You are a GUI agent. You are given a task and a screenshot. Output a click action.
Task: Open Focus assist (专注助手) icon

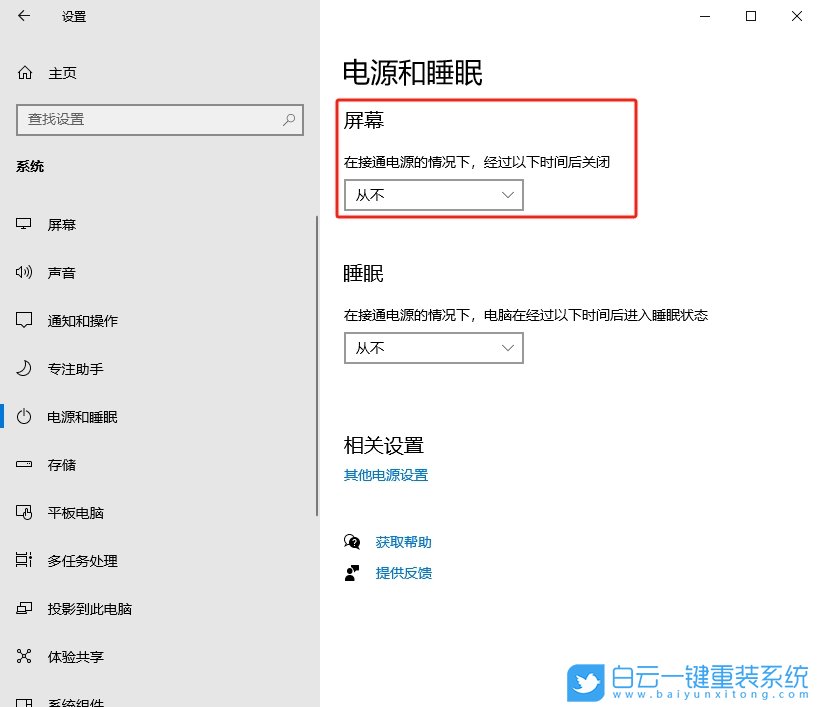tap(23, 368)
